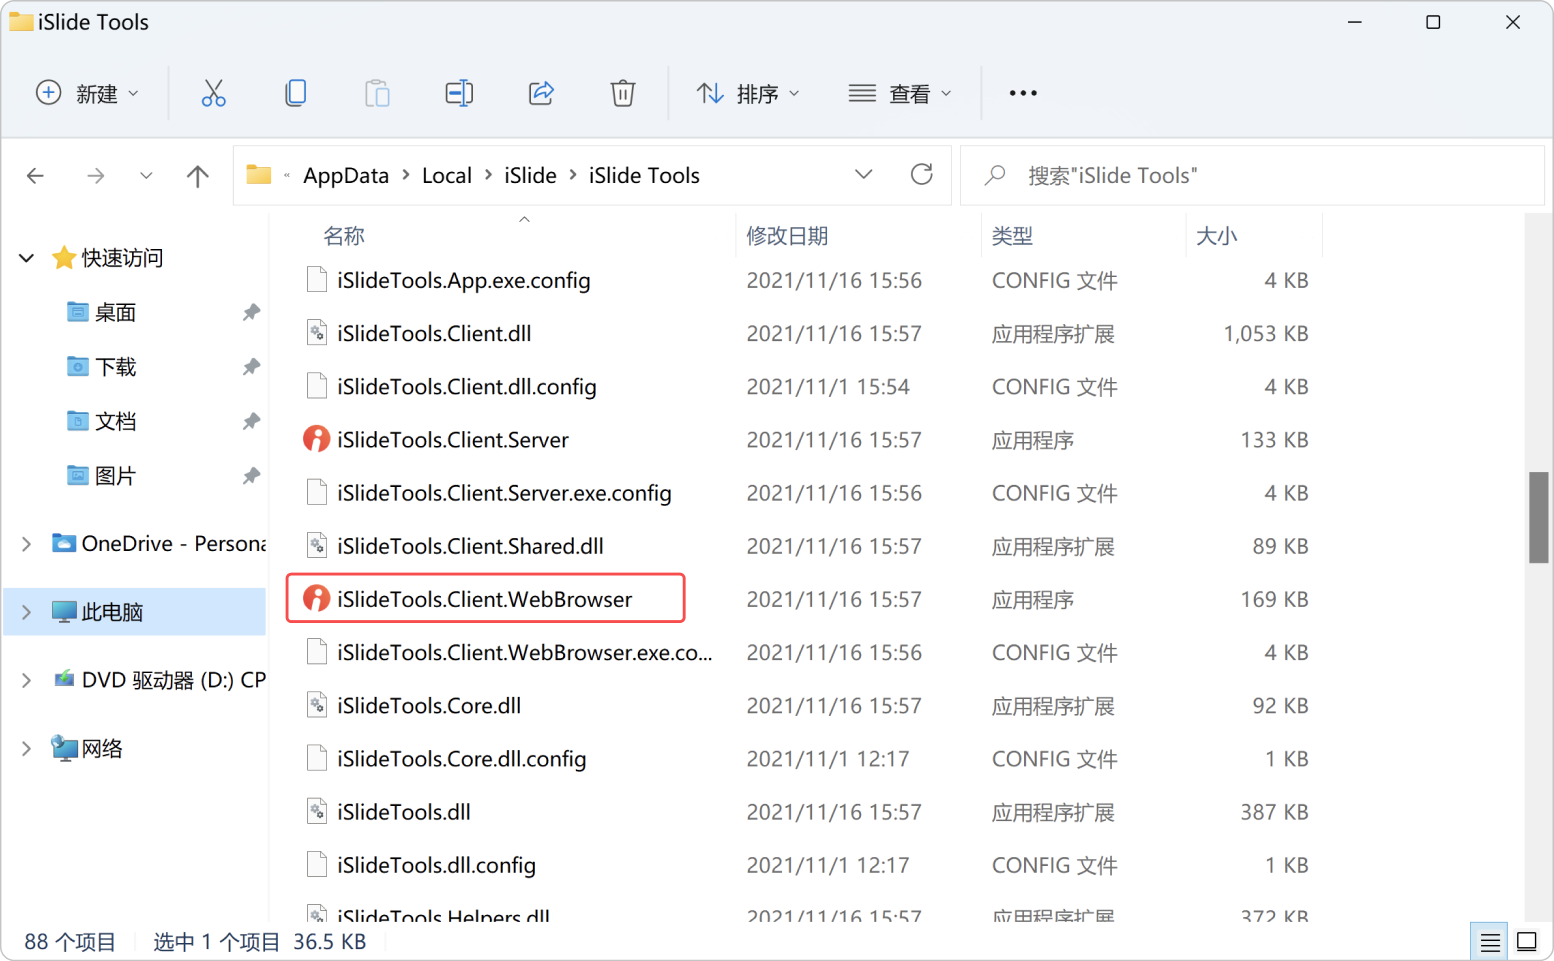This screenshot has height=961, width=1554.
Task: Sort by 类型 column header
Action: click(1012, 236)
